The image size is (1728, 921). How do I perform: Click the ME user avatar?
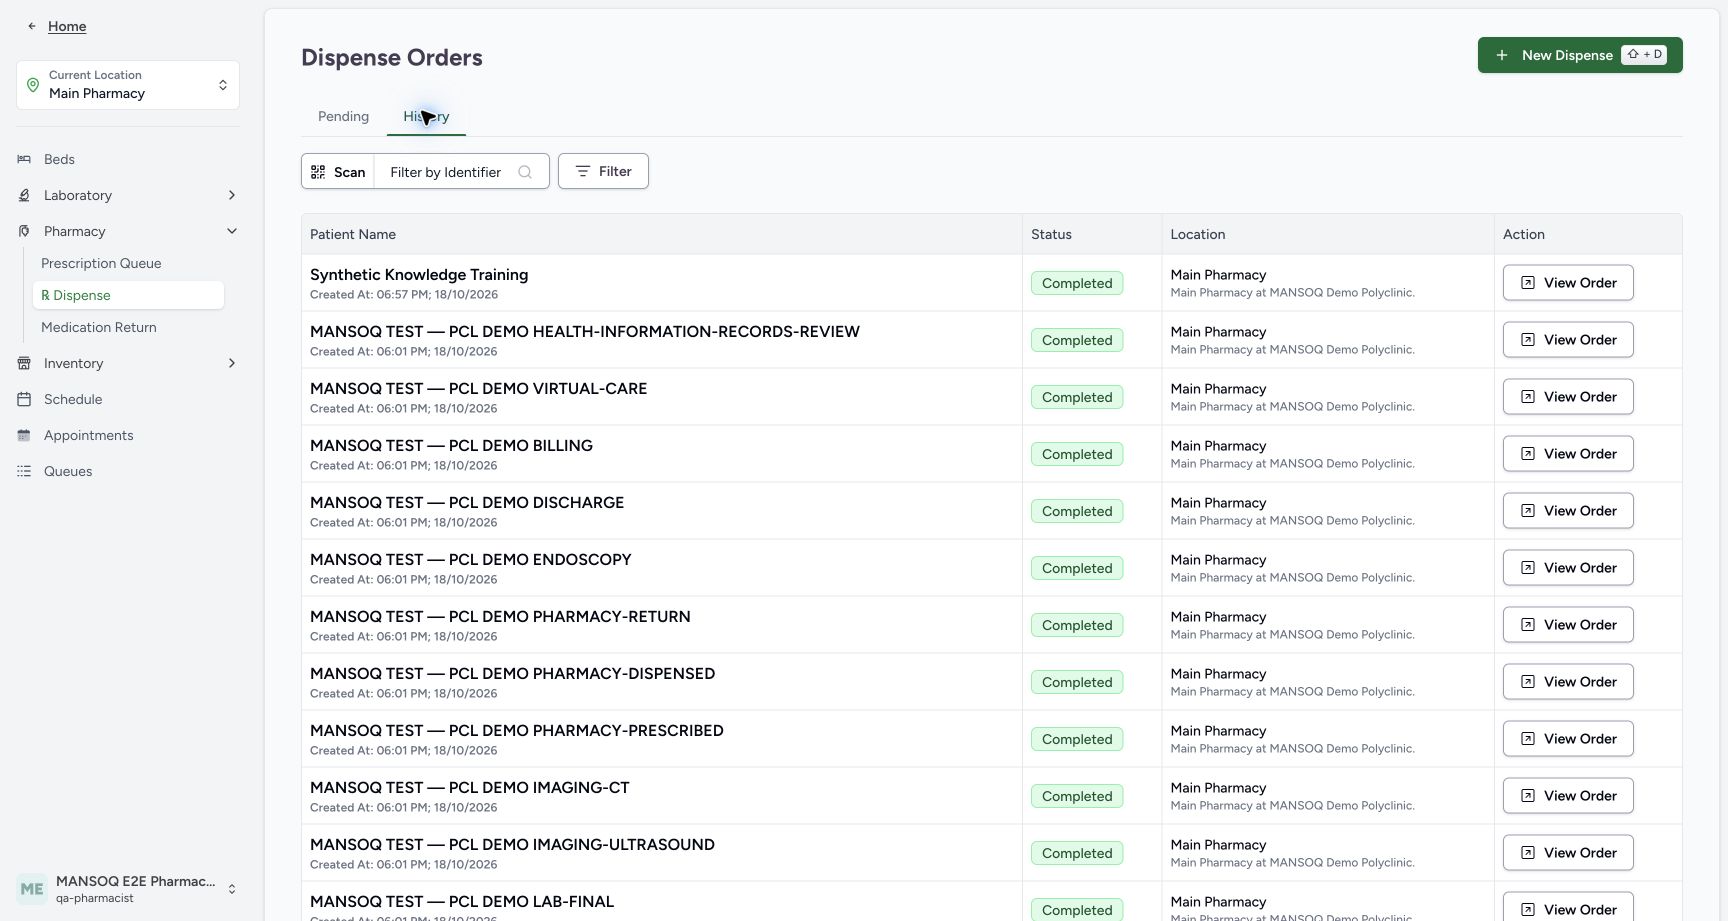click(x=32, y=889)
